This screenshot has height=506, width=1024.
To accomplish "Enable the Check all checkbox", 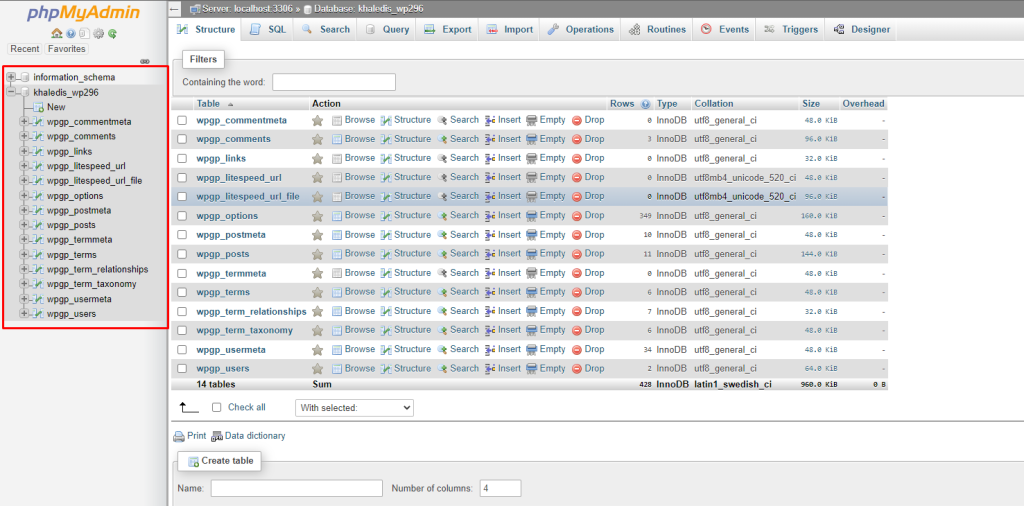I will coord(217,408).
